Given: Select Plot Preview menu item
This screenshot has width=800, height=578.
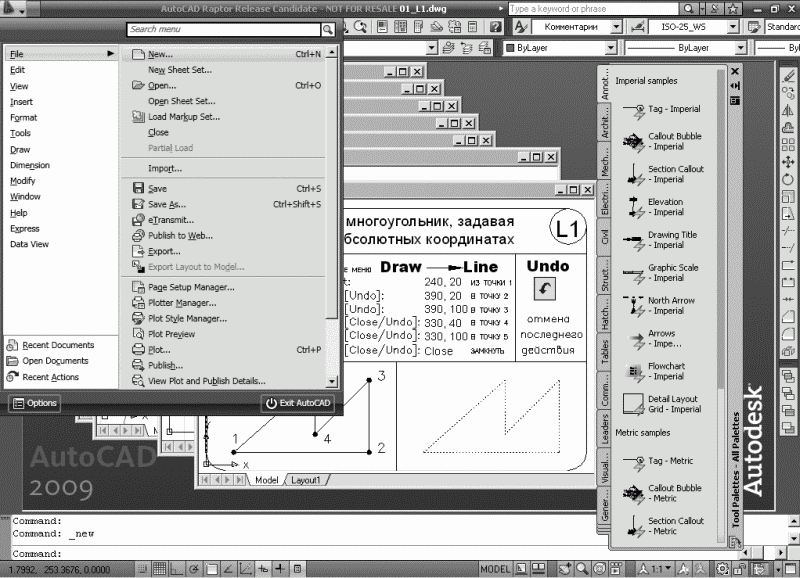Looking at the screenshot, I should (x=227, y=334).
